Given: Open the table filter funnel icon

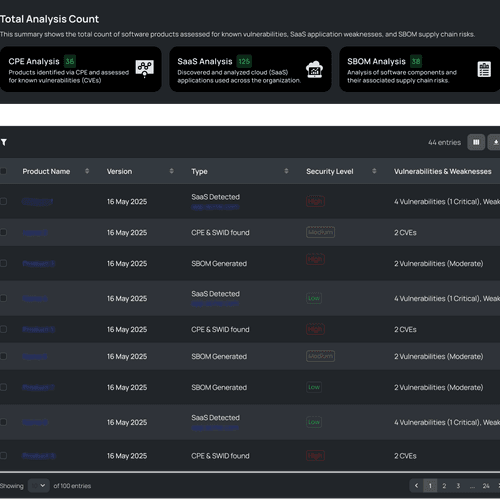Looking at the screenshot, I should pyautogui.click(x=4, y=142).
